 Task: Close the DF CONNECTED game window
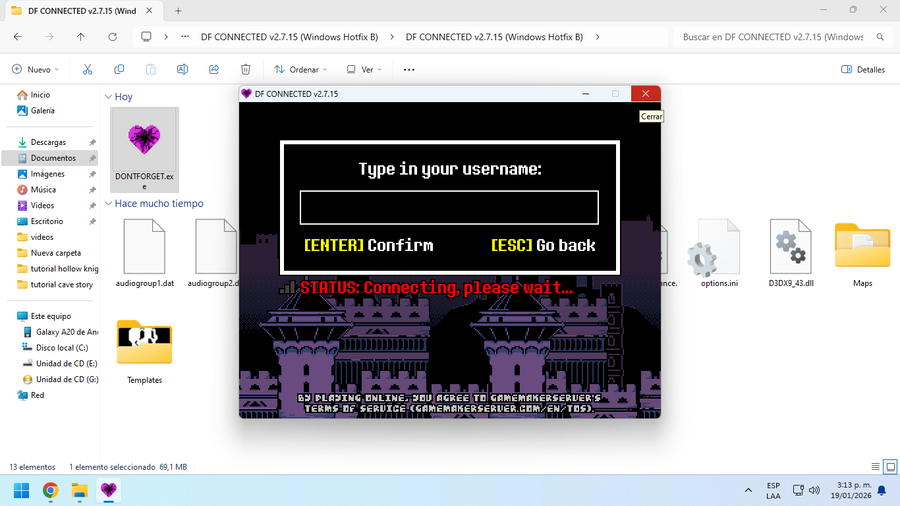coord(645,94)
